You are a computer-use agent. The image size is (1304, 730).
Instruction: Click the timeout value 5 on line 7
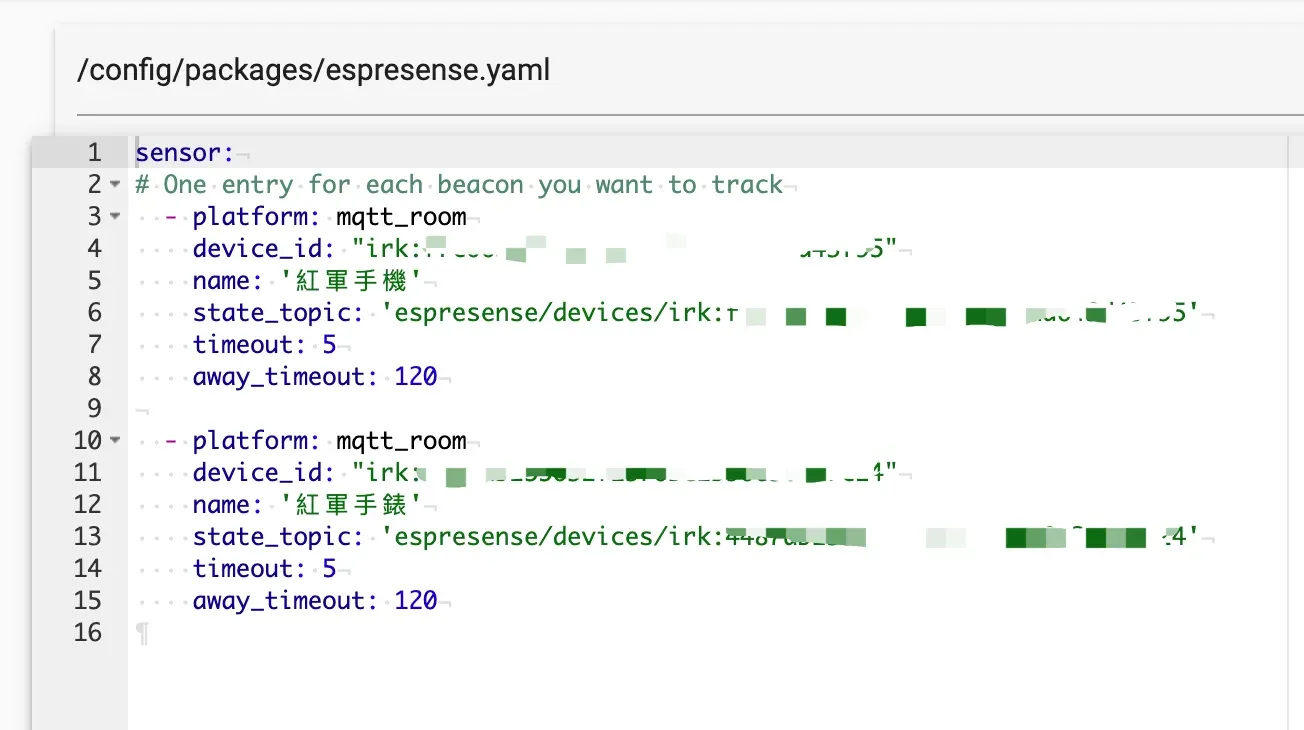pos(330,345)
